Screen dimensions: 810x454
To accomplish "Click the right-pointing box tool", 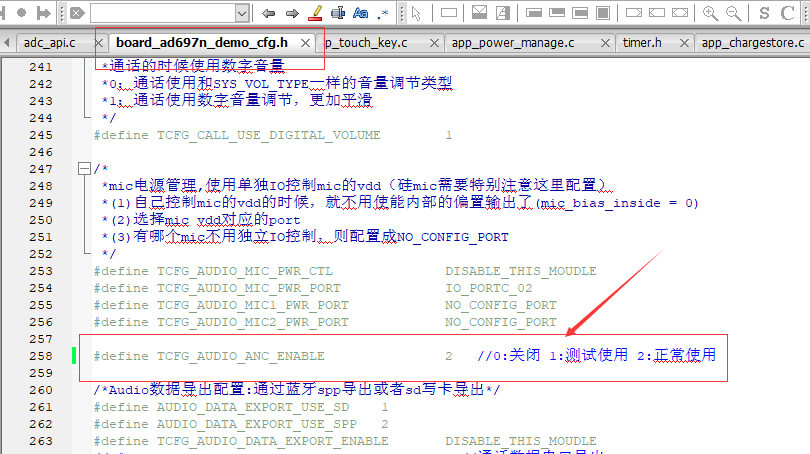I will 634,13.
